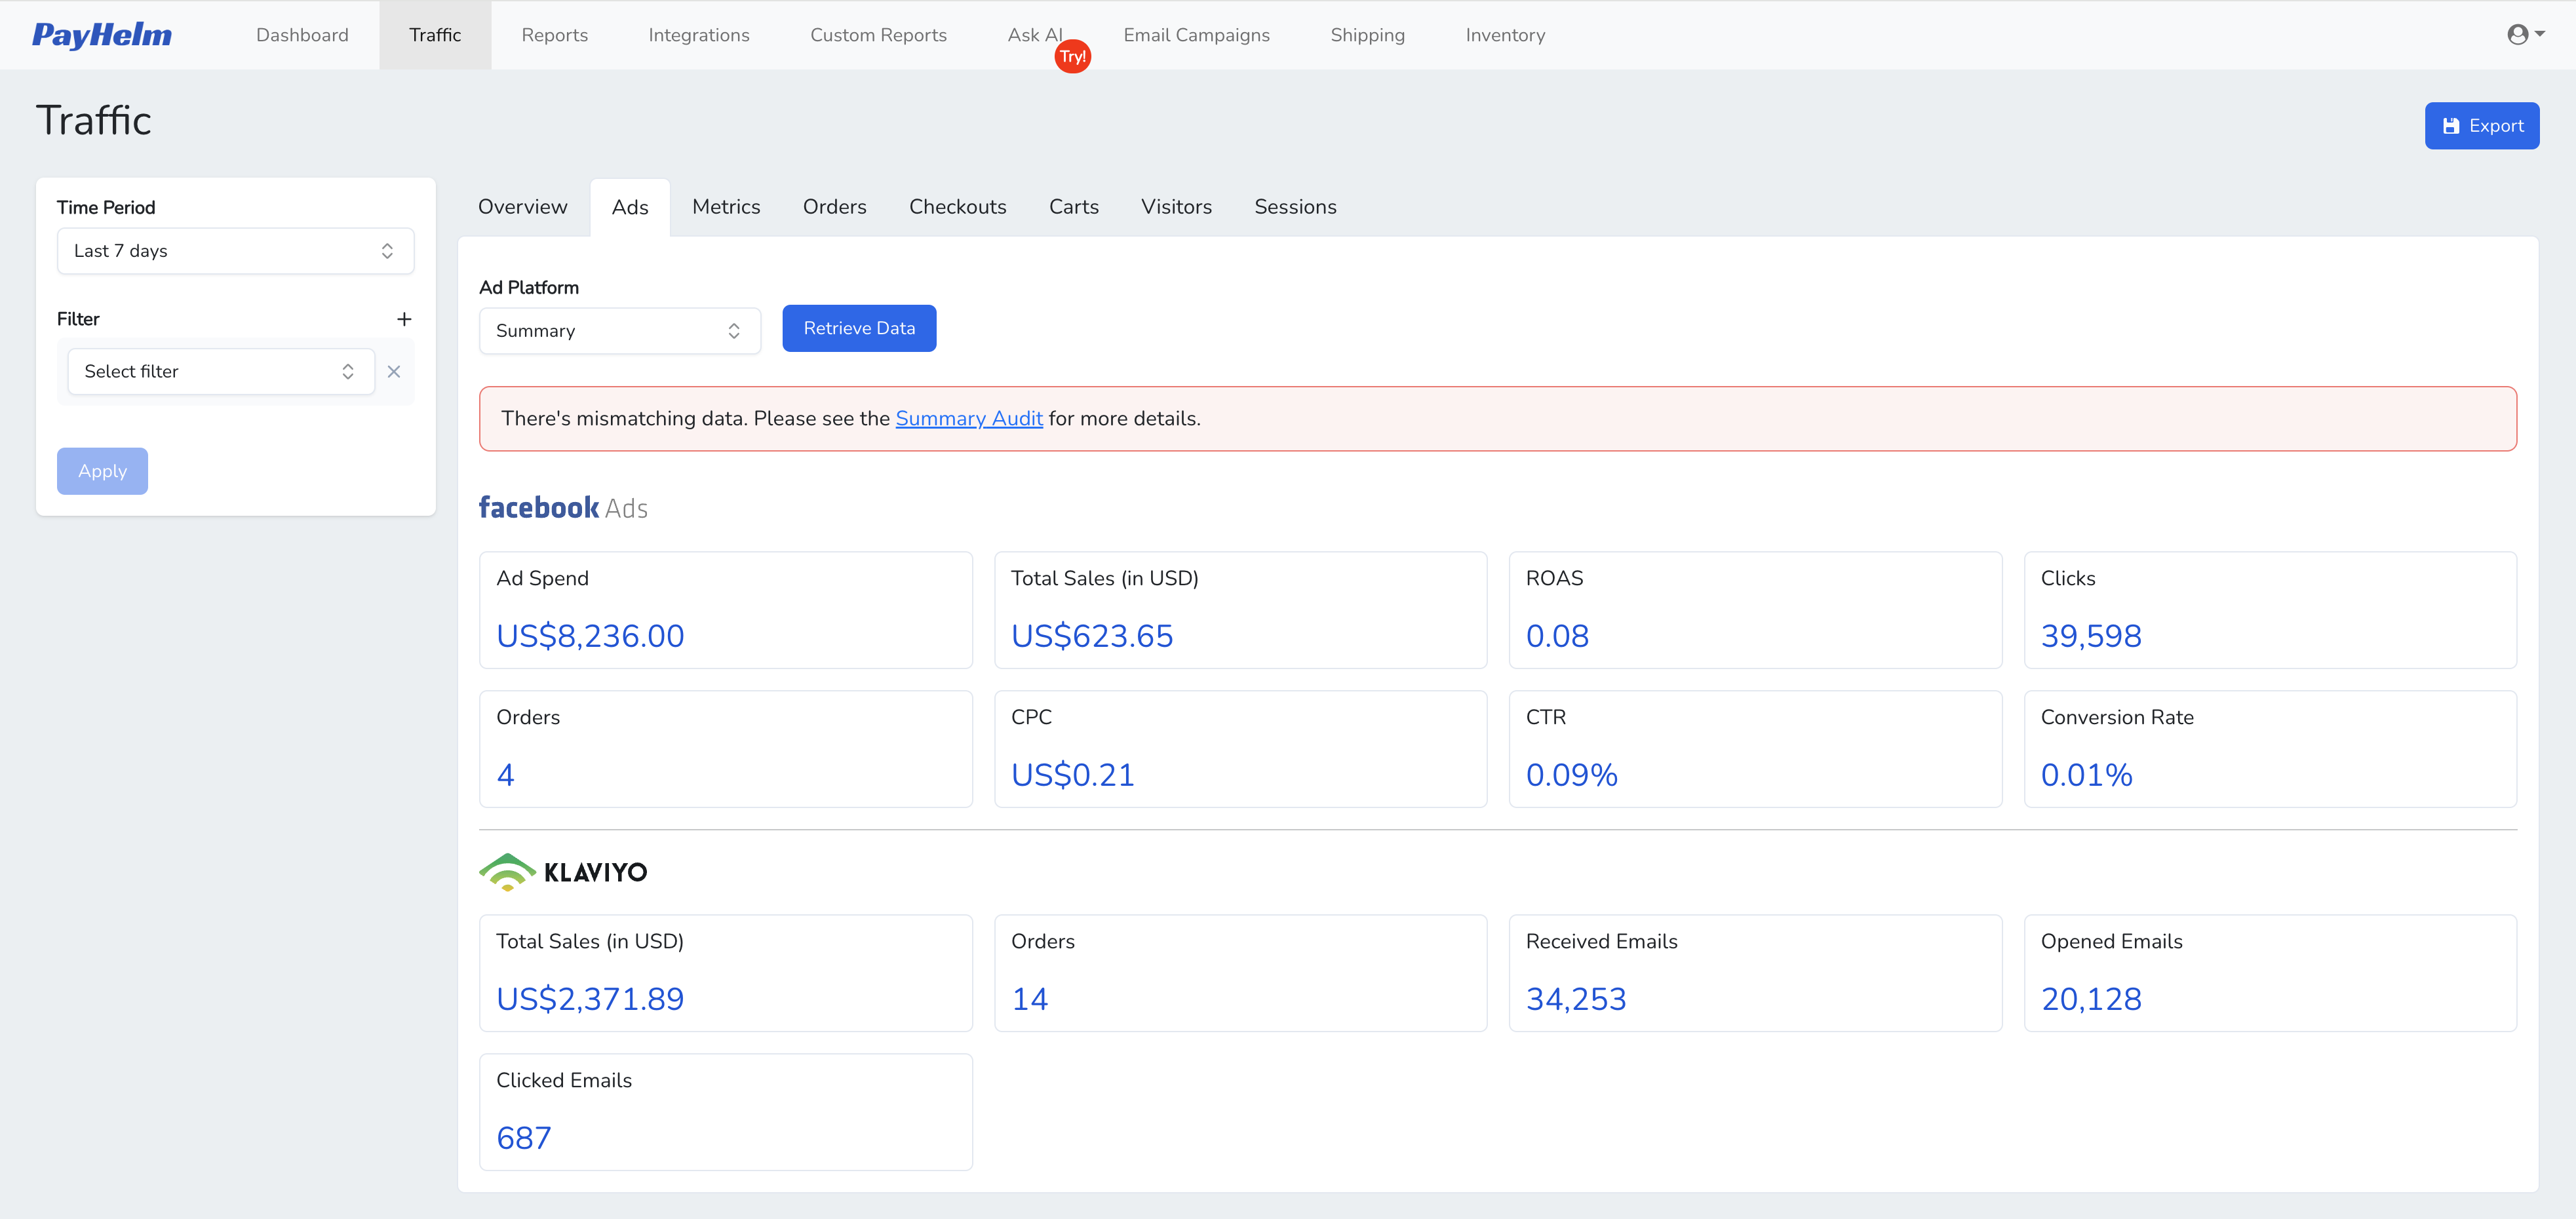Switch to the Sessions tab
The width and height of the screenshot is (2576, 1219).
[1295, 206]
